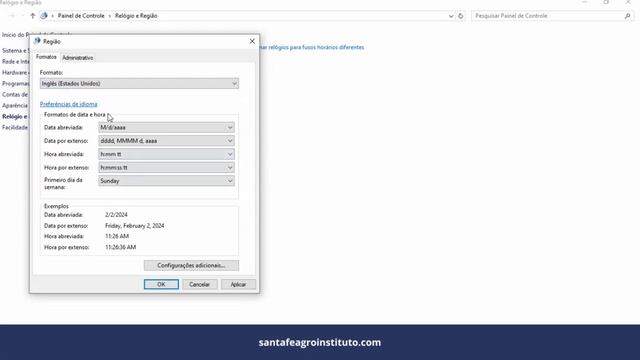The width and height of the screenshot is (640, 360).
Task: Open the Data por extenso dropdown
Action: pos(166,141)
